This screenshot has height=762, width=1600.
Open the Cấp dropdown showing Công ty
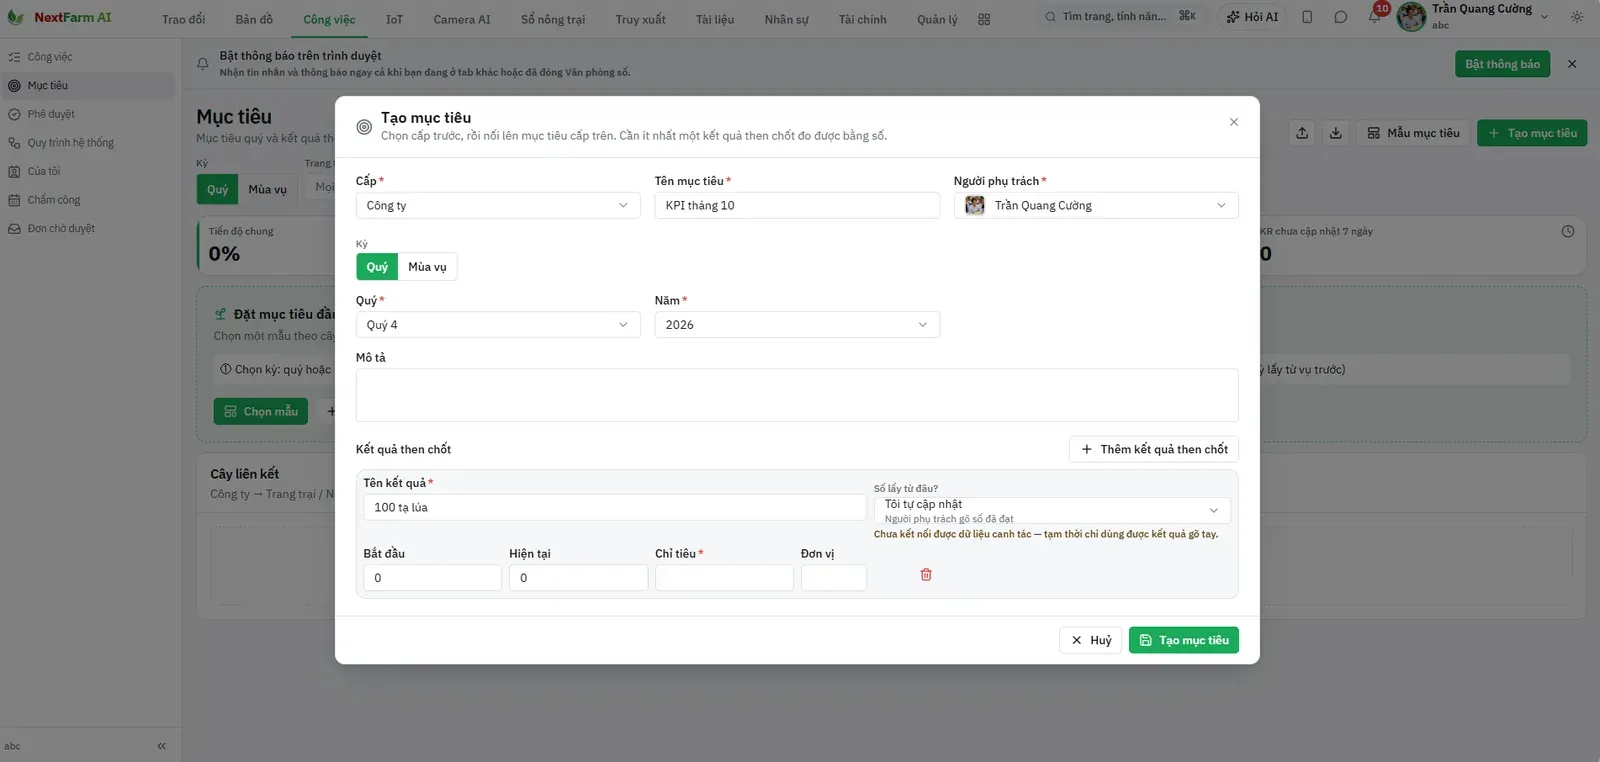[498, 205]
